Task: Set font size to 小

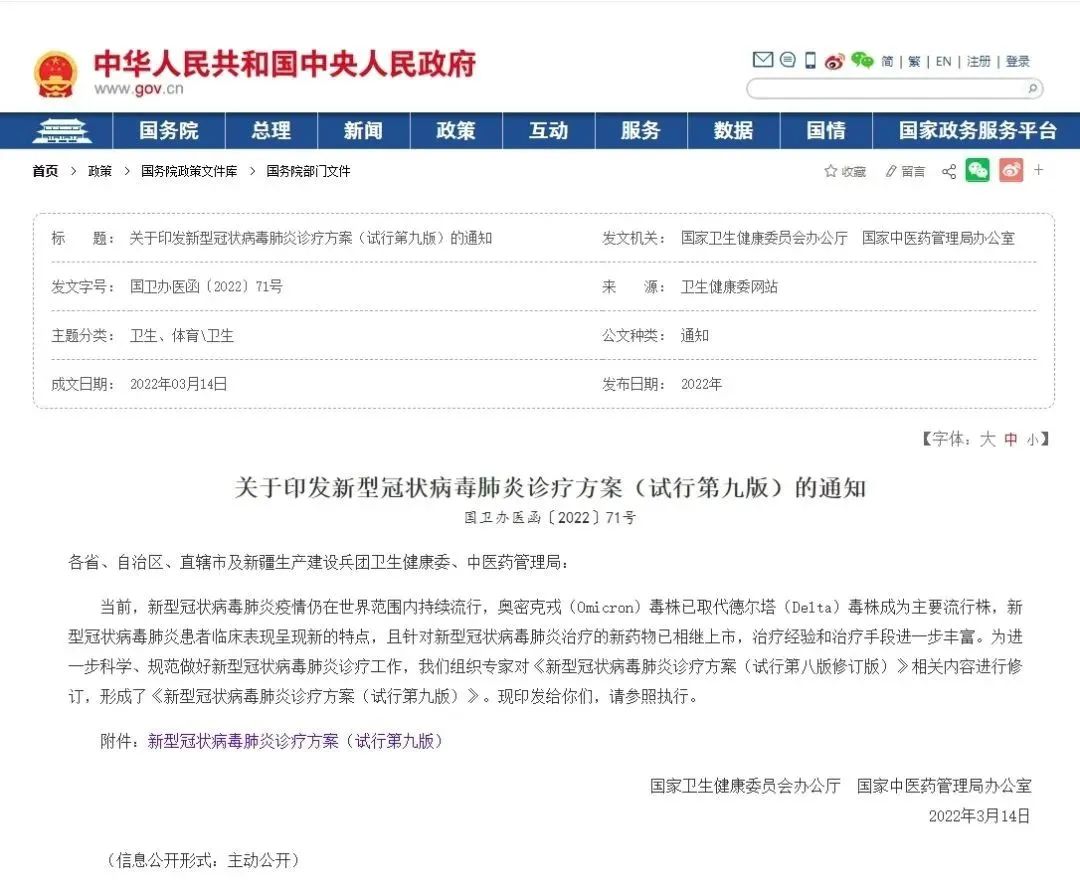Action: point(1032,440)
